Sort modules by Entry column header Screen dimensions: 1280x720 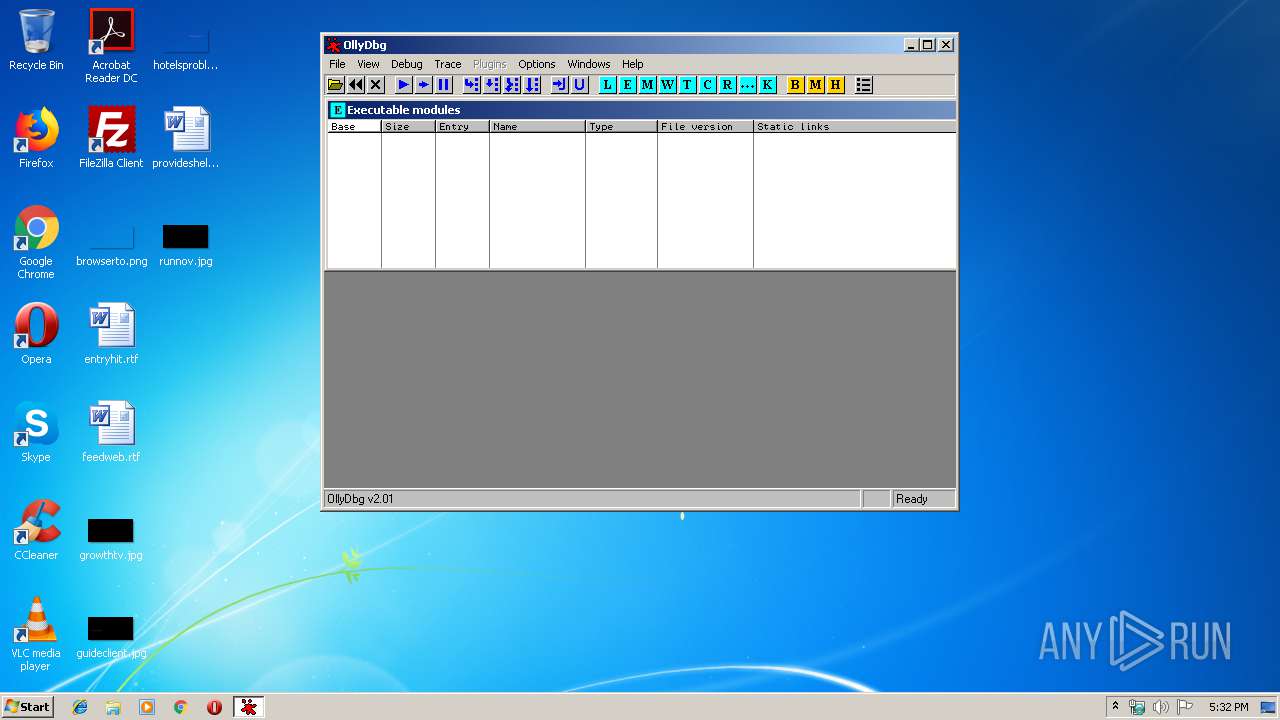tap(462, 127)
